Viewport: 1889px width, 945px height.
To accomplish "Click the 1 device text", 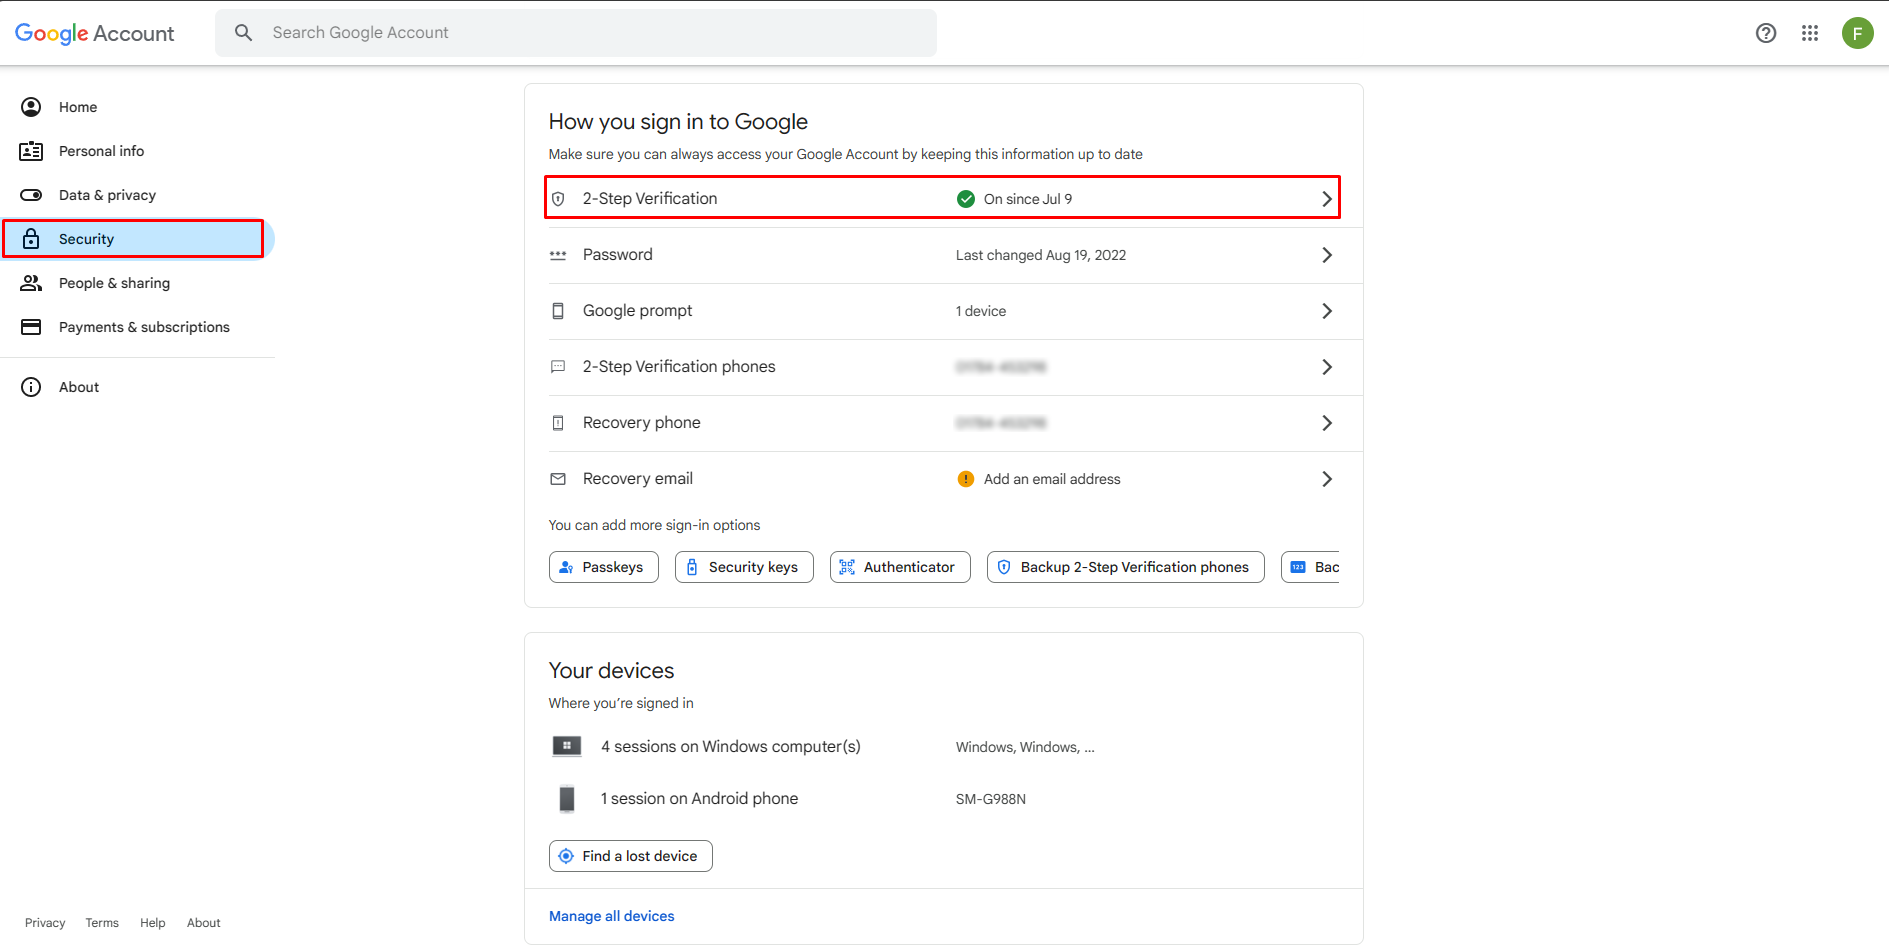I will point(981,311).
